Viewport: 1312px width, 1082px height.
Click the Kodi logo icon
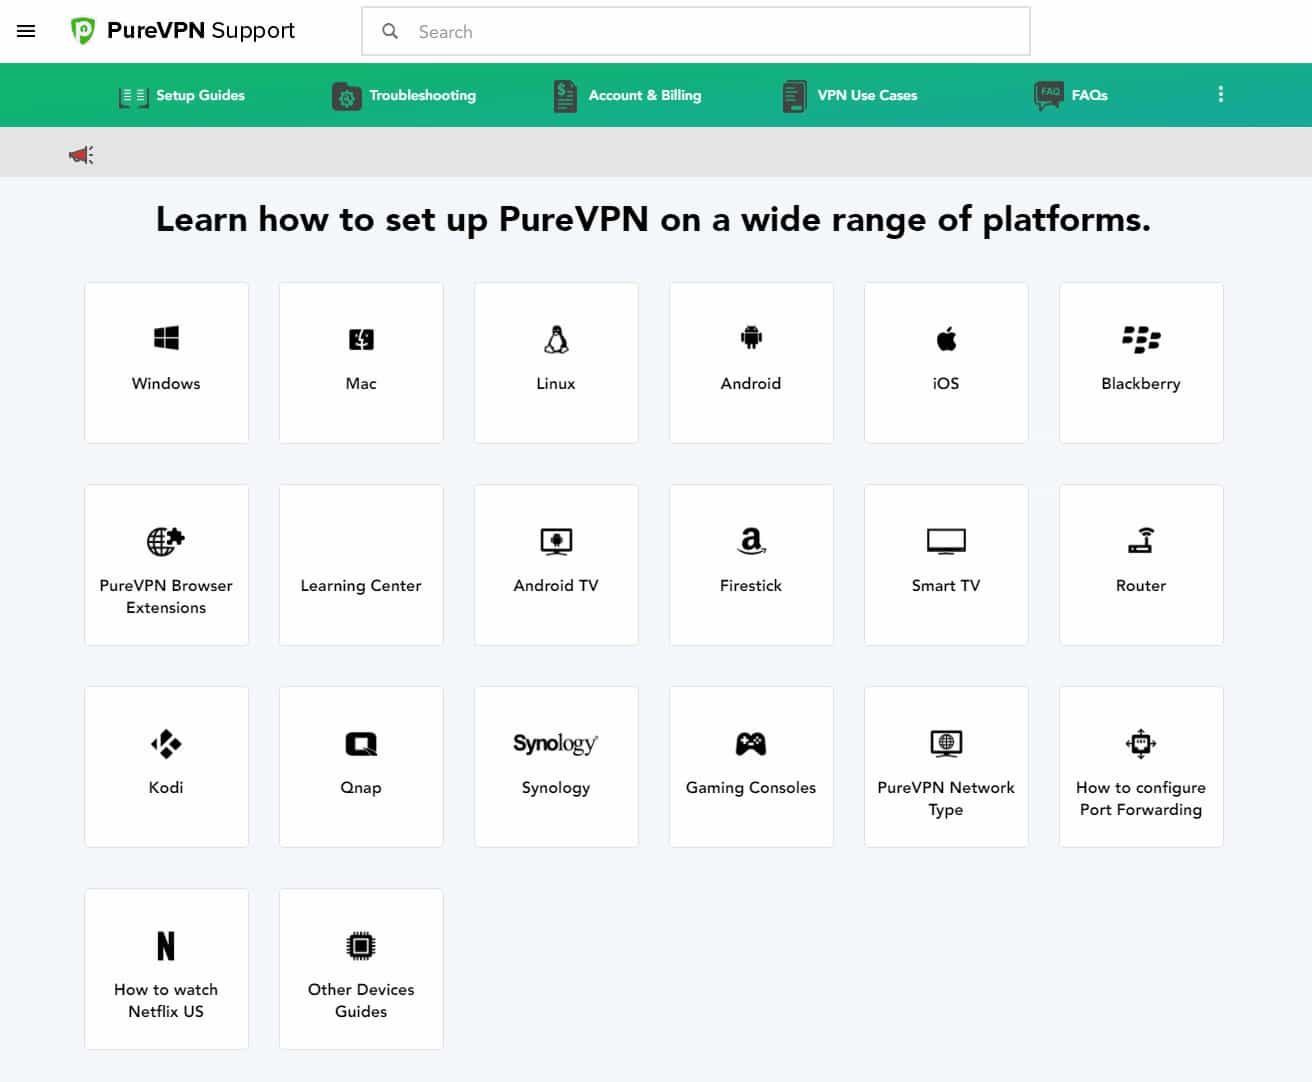(166, 743)
